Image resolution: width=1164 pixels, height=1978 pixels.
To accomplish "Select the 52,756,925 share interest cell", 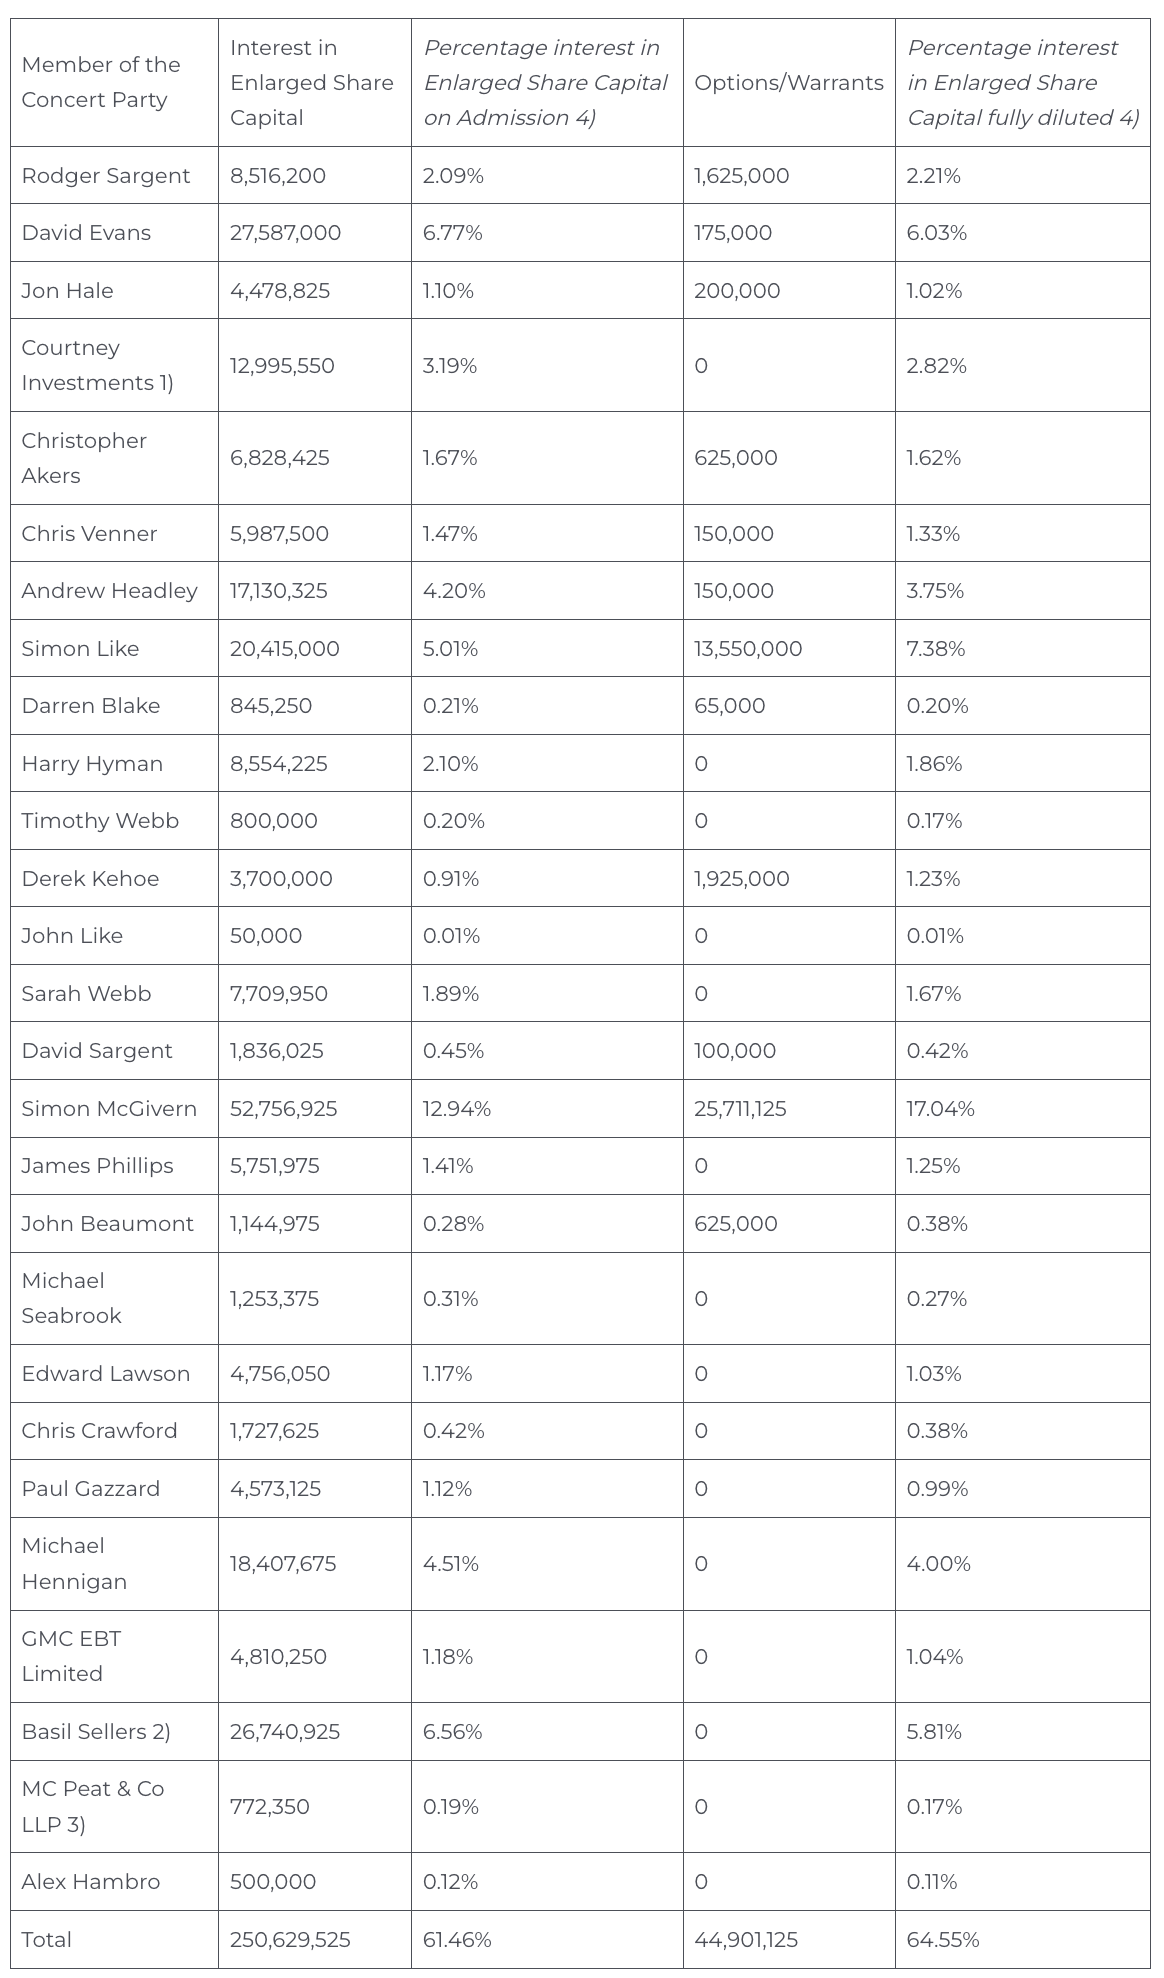I will coord(283,1109).
